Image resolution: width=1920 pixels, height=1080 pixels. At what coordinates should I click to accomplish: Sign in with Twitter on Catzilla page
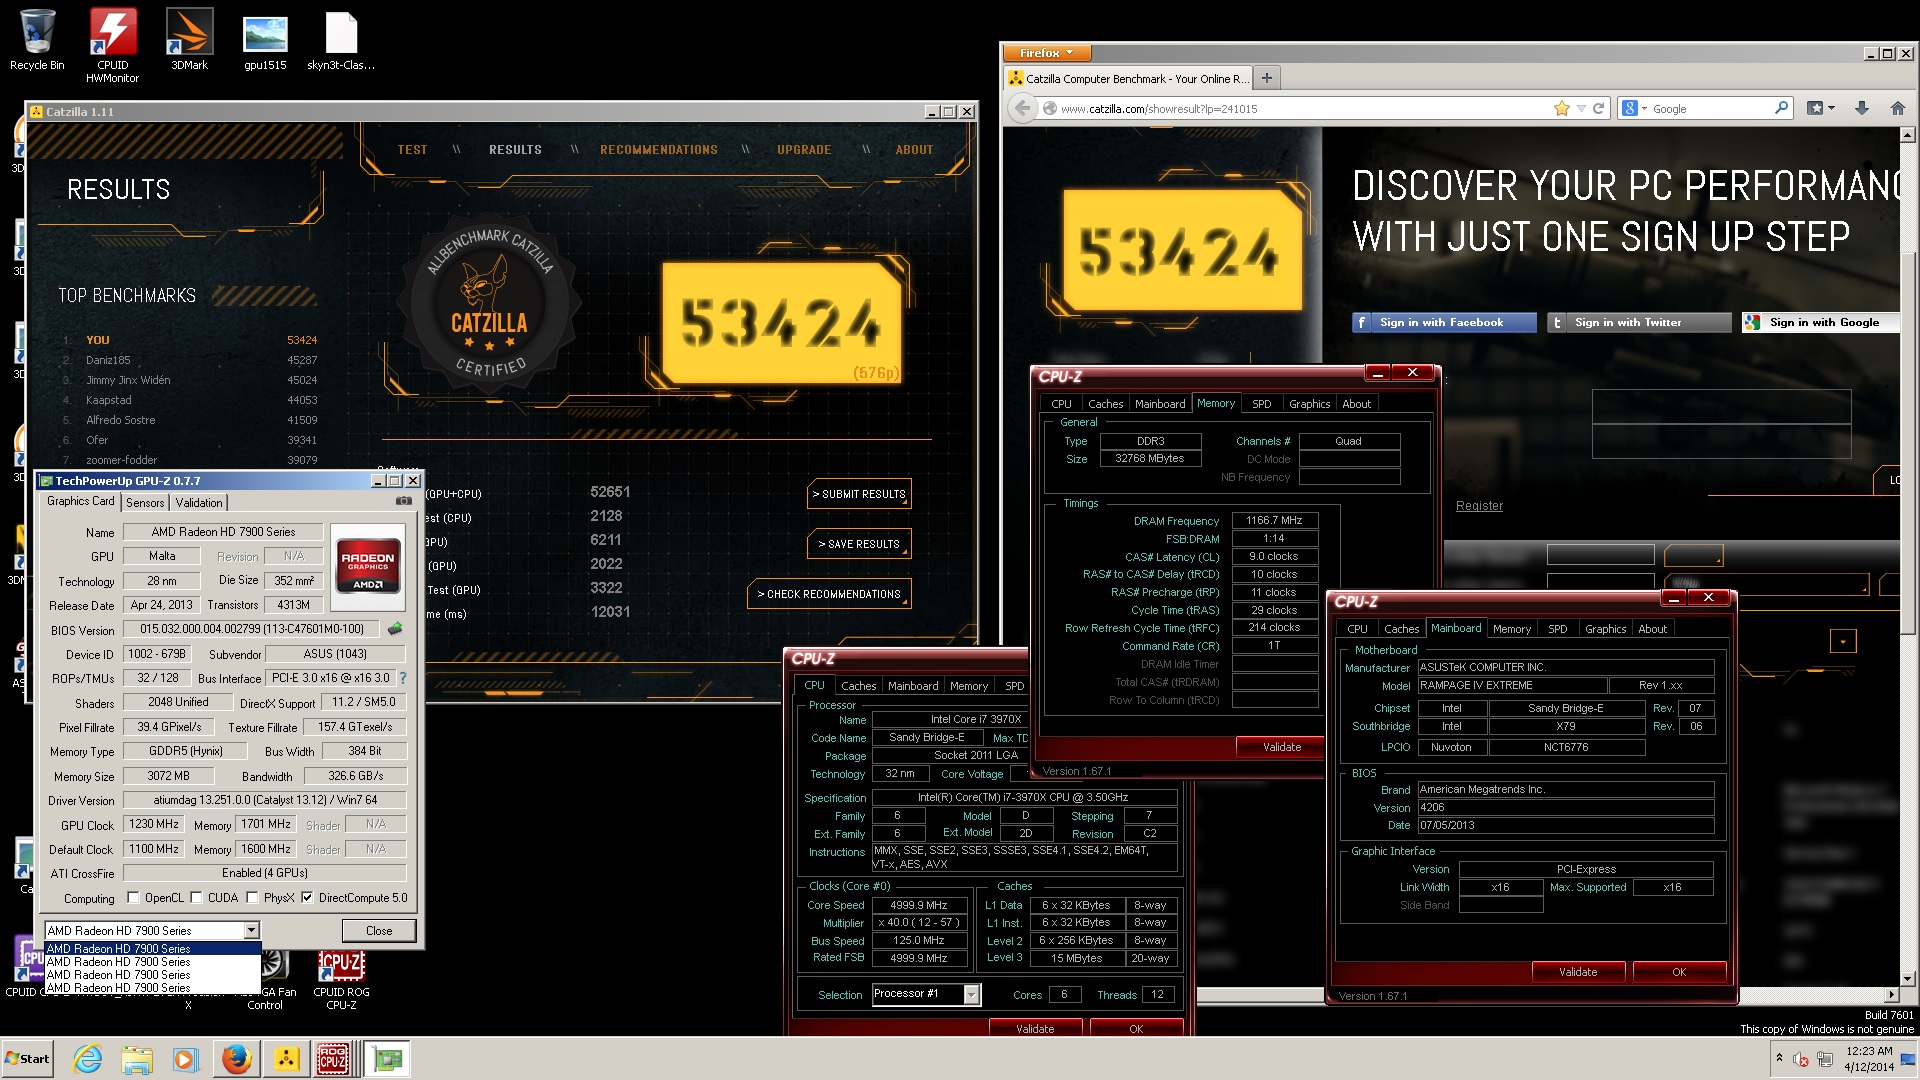1639,322
